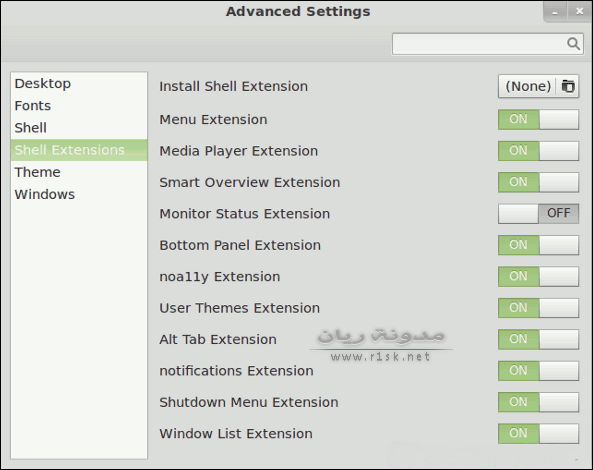Disable the noa11y Extension toggle
This screenshot has width=593, height=470.
coord(538,276)
